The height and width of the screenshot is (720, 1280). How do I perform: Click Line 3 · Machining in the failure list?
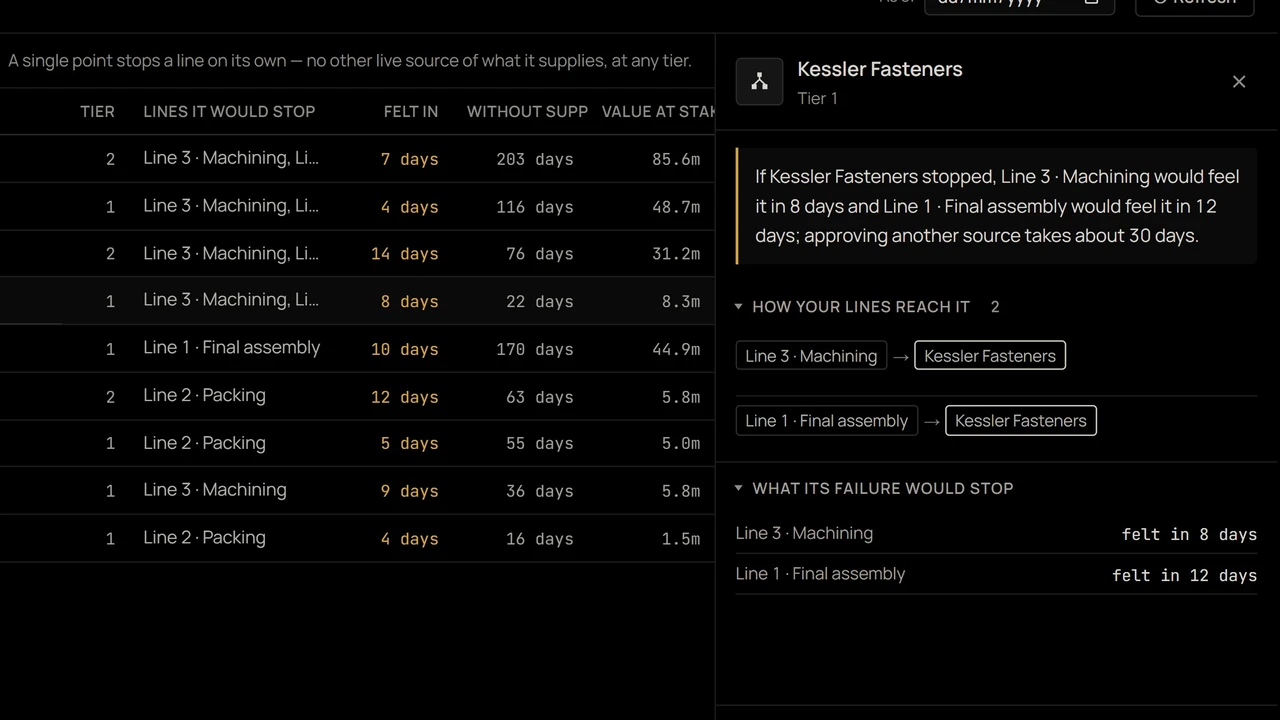[804, 533]
